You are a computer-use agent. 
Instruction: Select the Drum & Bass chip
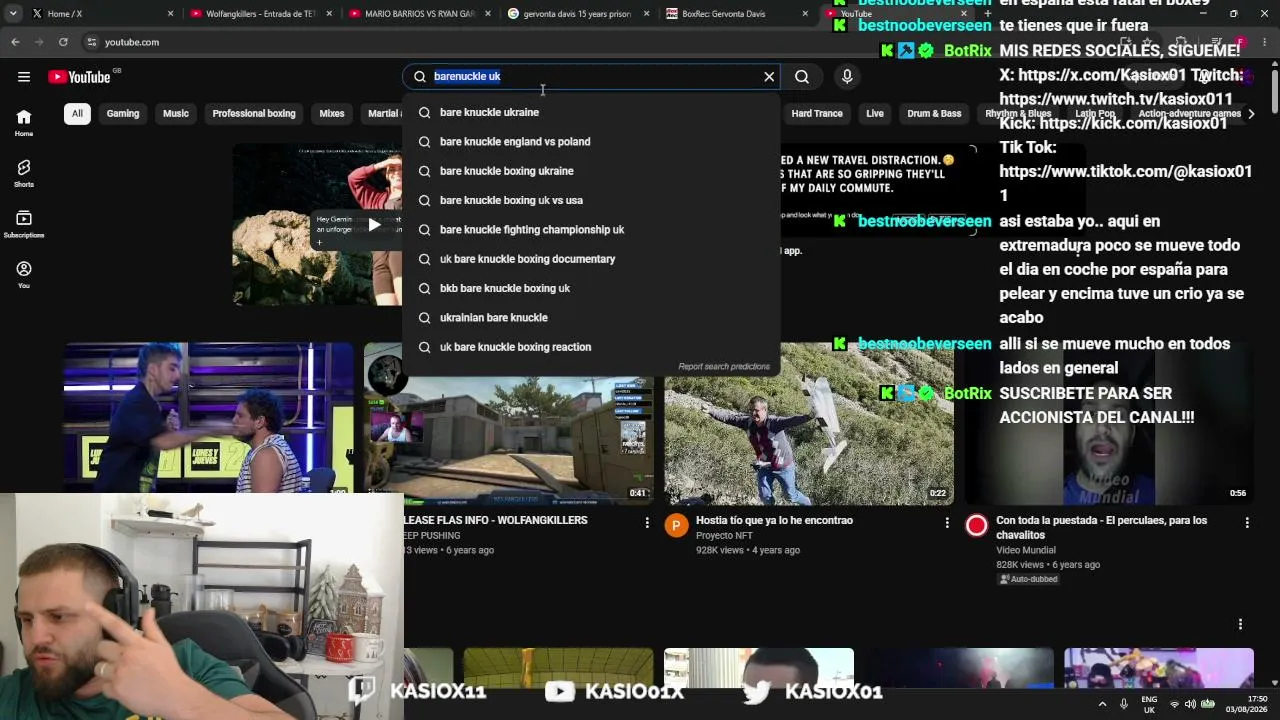point(934,114)
